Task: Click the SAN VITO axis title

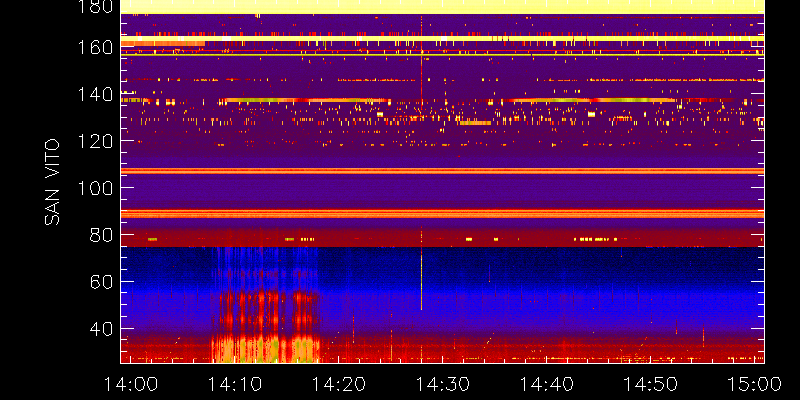Action: pos(52,183)
